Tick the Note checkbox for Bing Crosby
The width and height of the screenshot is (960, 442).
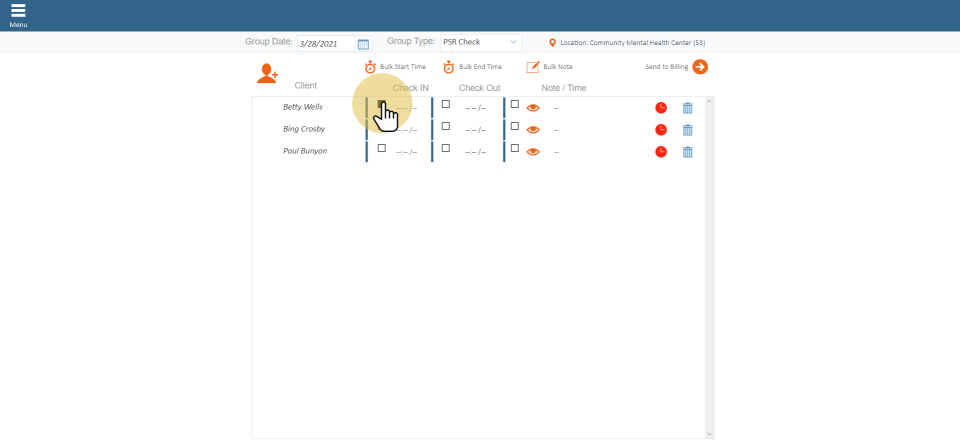click(x=515, y=126)
